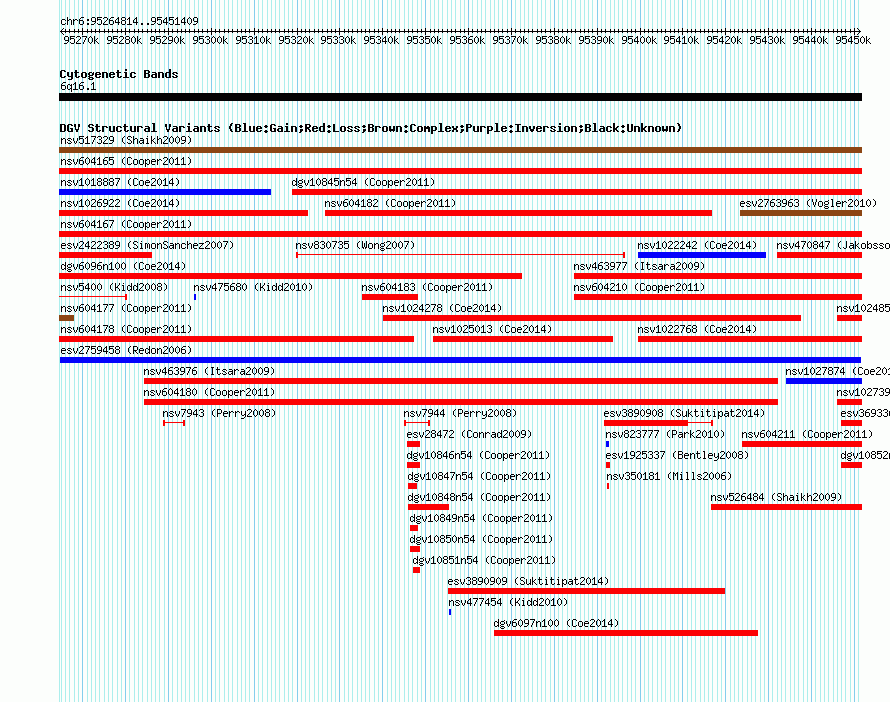The width and height of the screenshot is (890, 702).
Task: Click the DGV Structural Variants track title
Action: point(371,128)
